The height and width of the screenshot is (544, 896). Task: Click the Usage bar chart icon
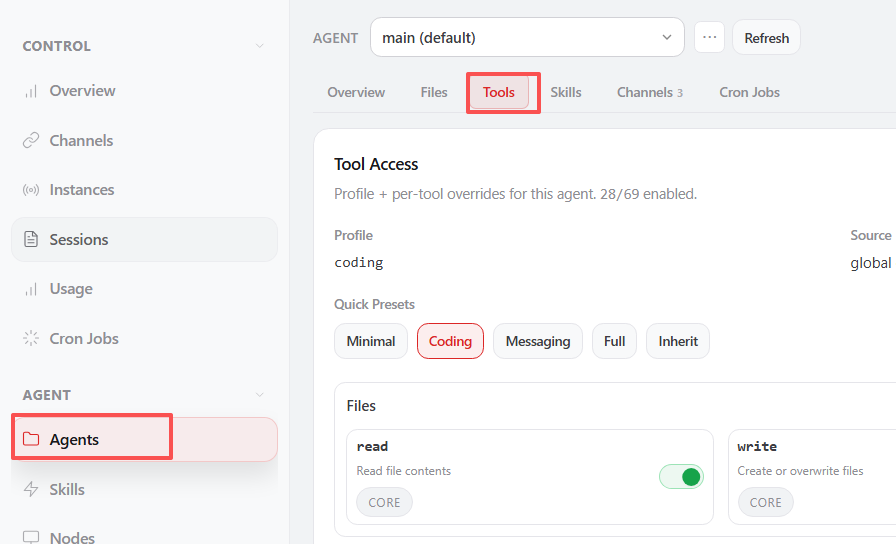(x=31, y=289)
